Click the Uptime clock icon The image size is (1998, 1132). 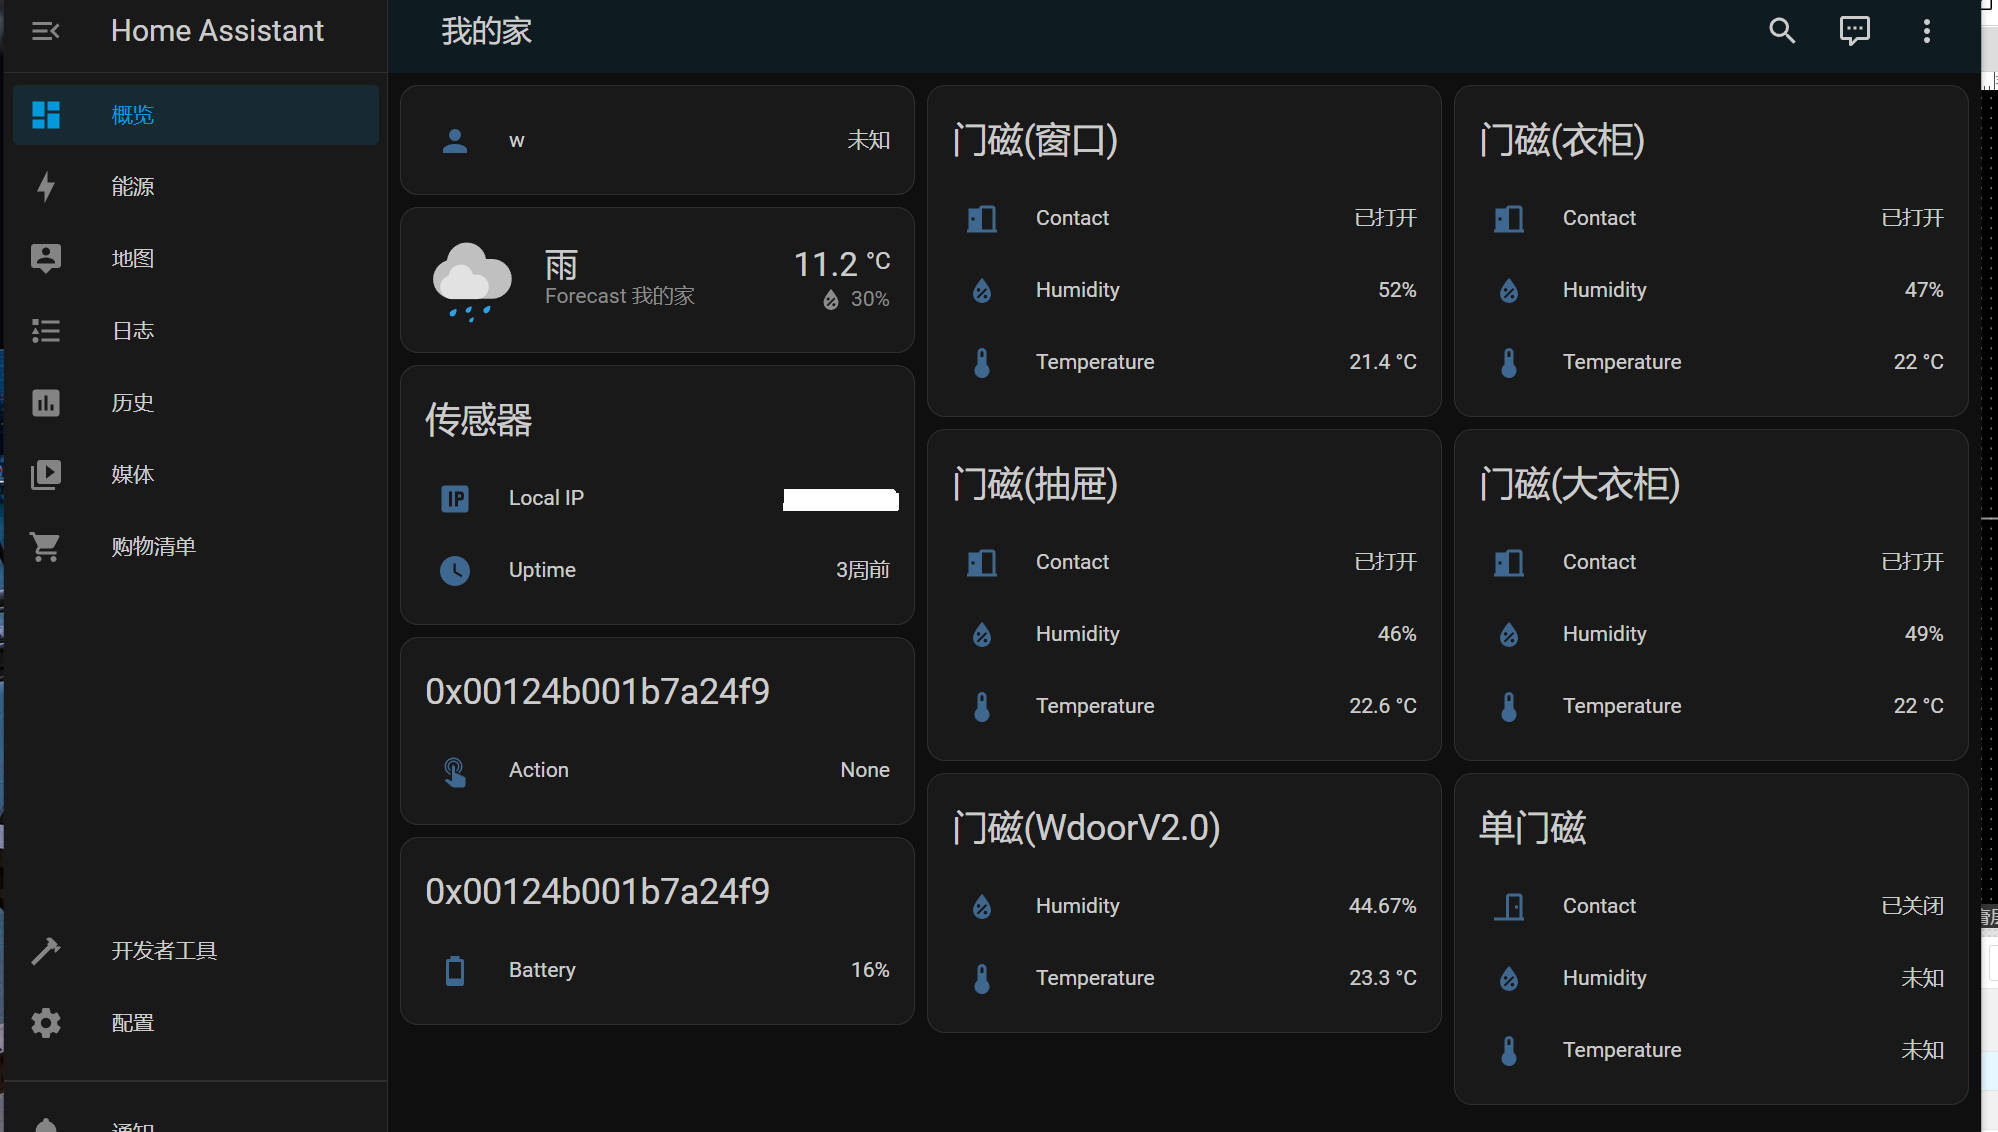pos(455,570)
